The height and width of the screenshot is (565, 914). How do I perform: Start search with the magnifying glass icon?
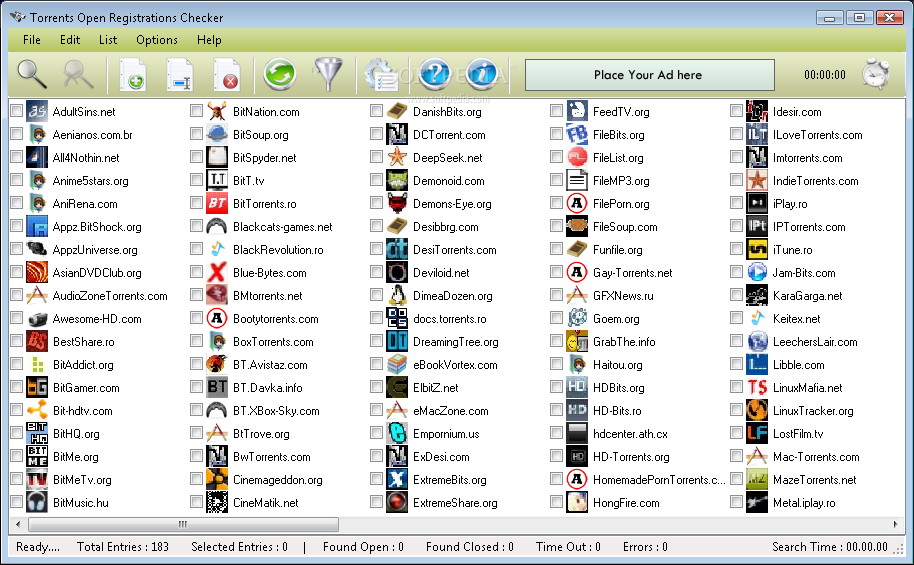tap(32, 74)
